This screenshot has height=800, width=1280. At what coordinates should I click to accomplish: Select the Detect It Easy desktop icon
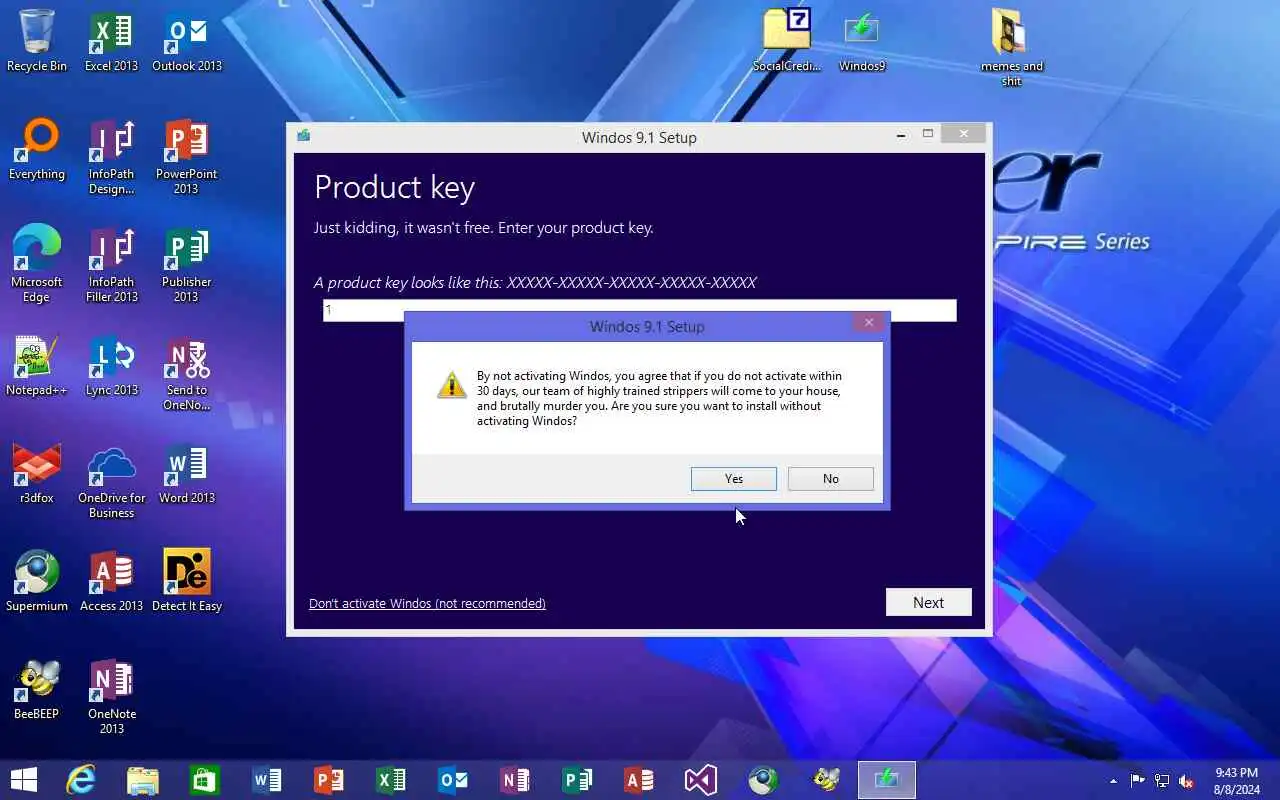point(187,581)
